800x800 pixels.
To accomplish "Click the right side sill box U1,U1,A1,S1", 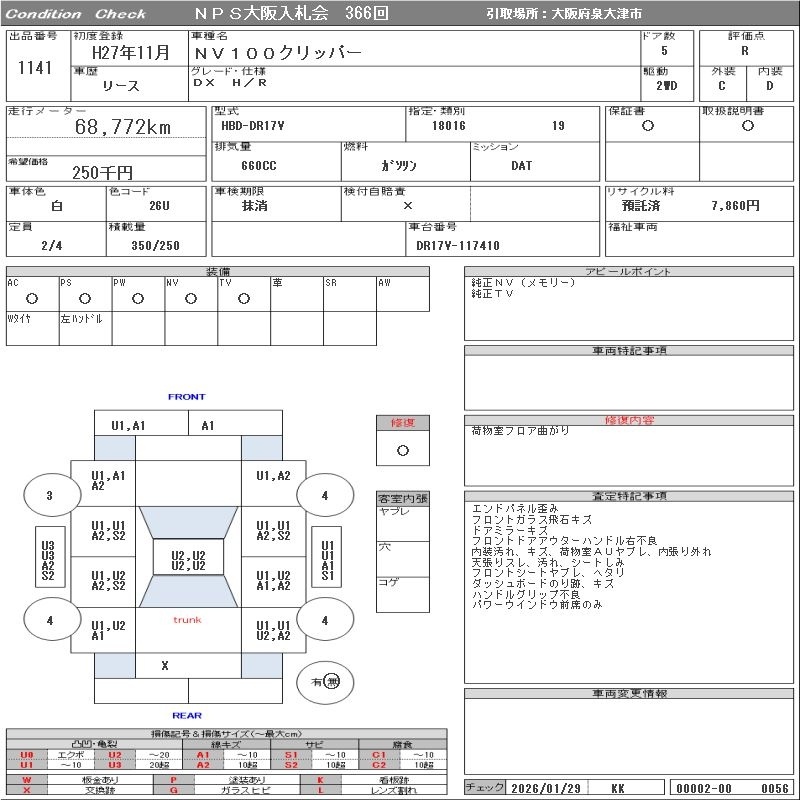I will coord(326,560).
